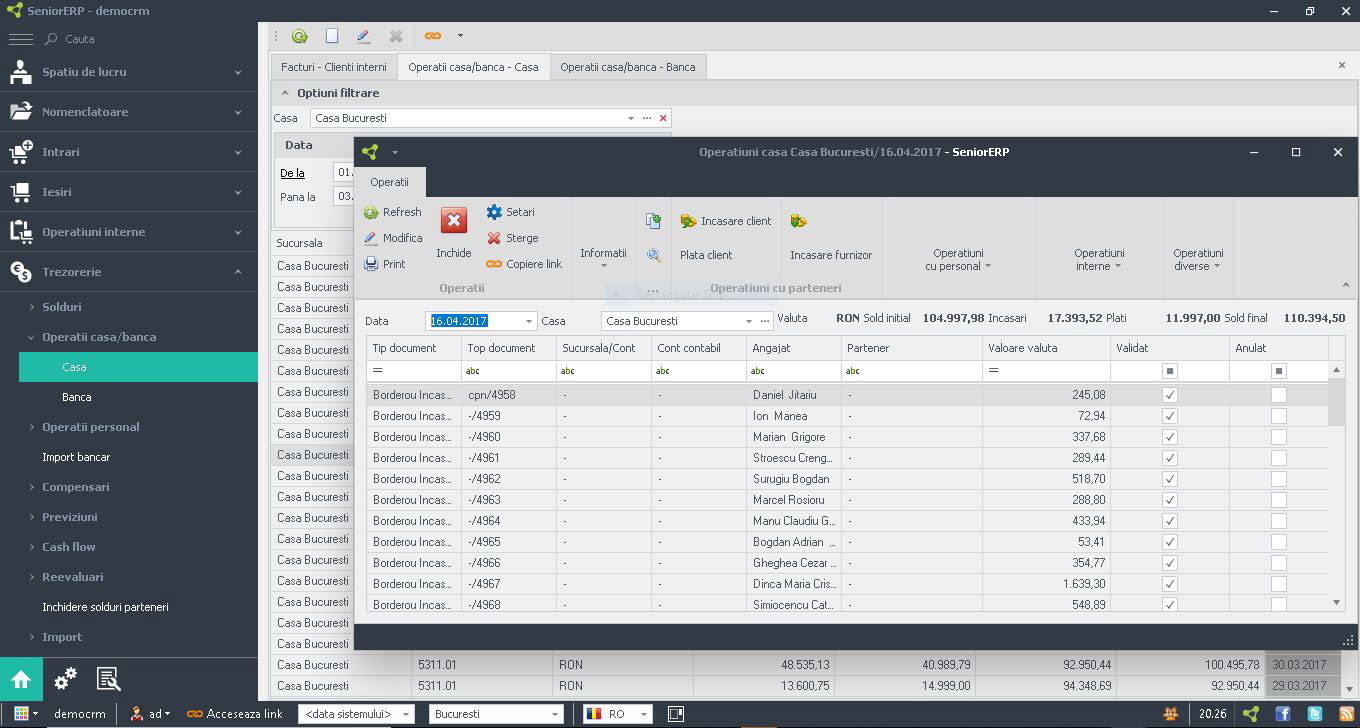Image resolution: width=1360 pixels, height=728 pixels.
Task: Toggle Anulat checkbox for Marian Grigore row
Action: (x=1278, y=437)
